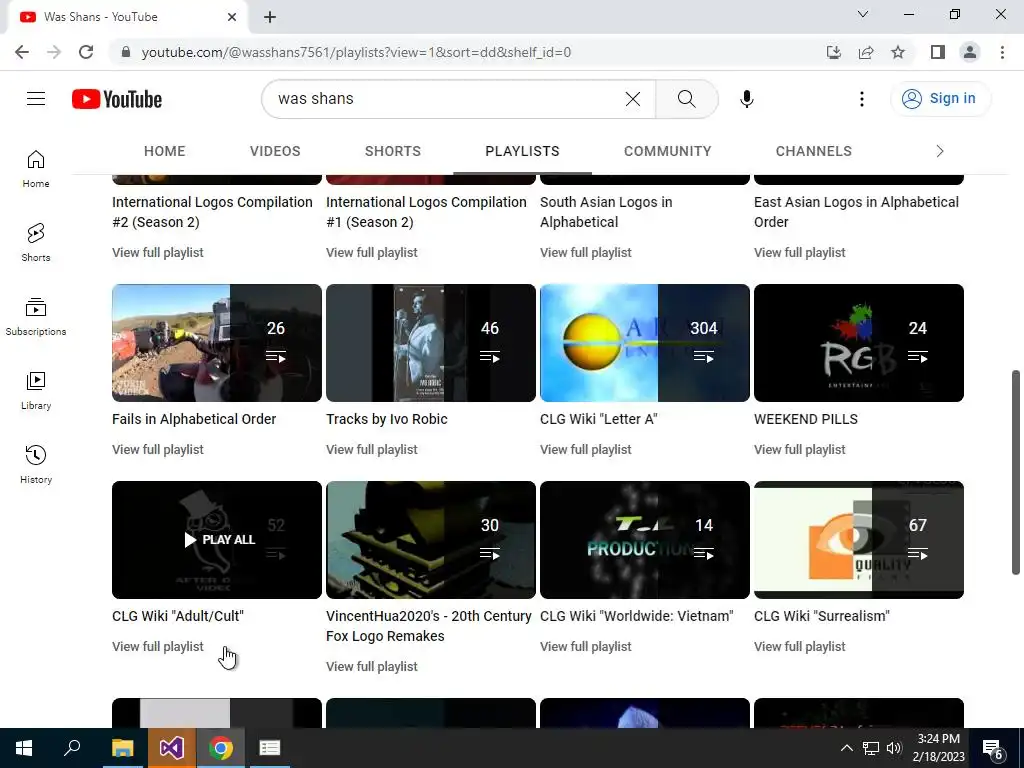The height and width of the screenshot is (768, 1024).
Task: Select the PLAYLISTS channel tab
Action: (522, 151)
